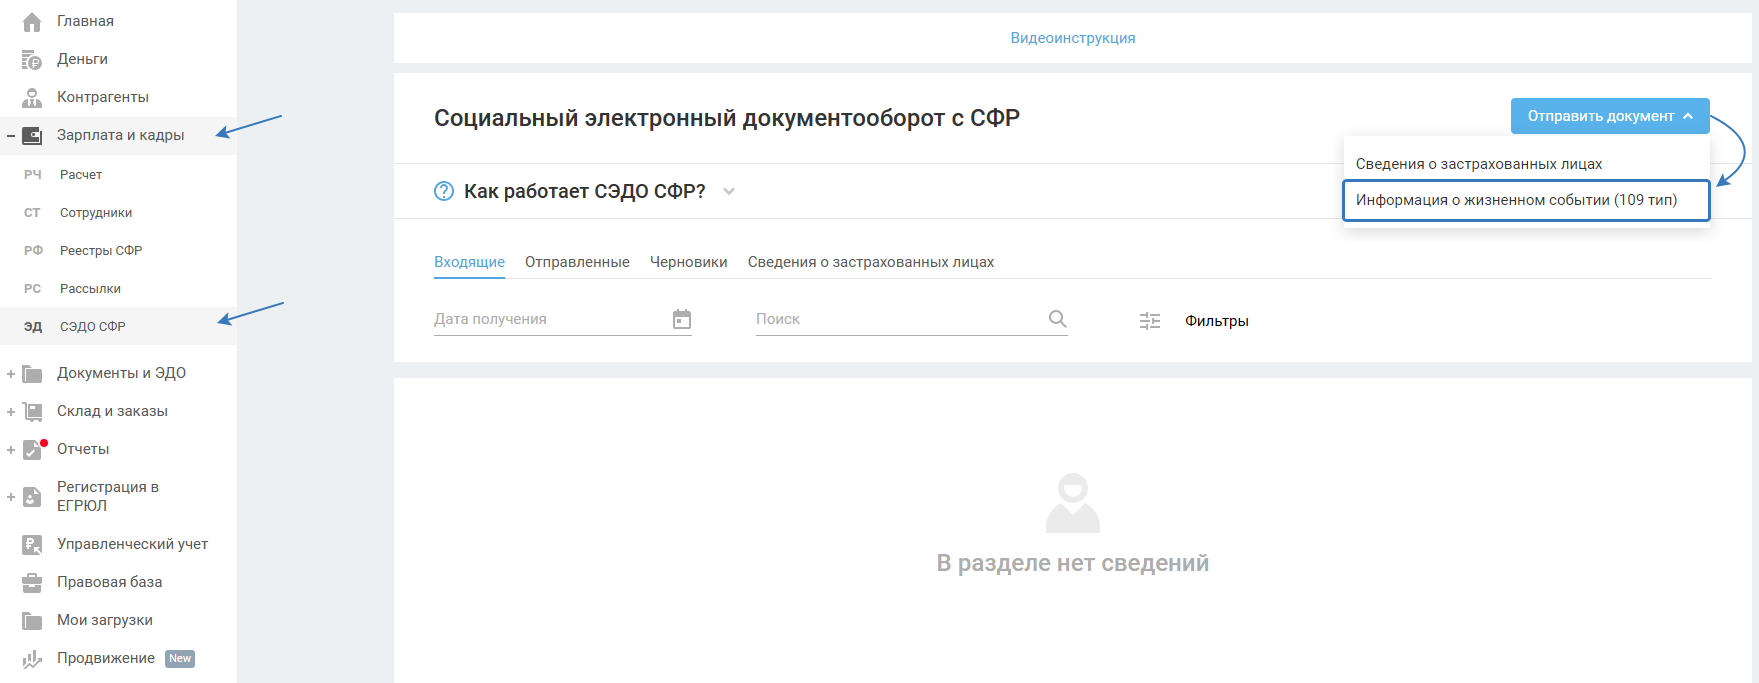Click the New badge next to Продвижение
1759x683 pixels.
click(x=180, y=659)
